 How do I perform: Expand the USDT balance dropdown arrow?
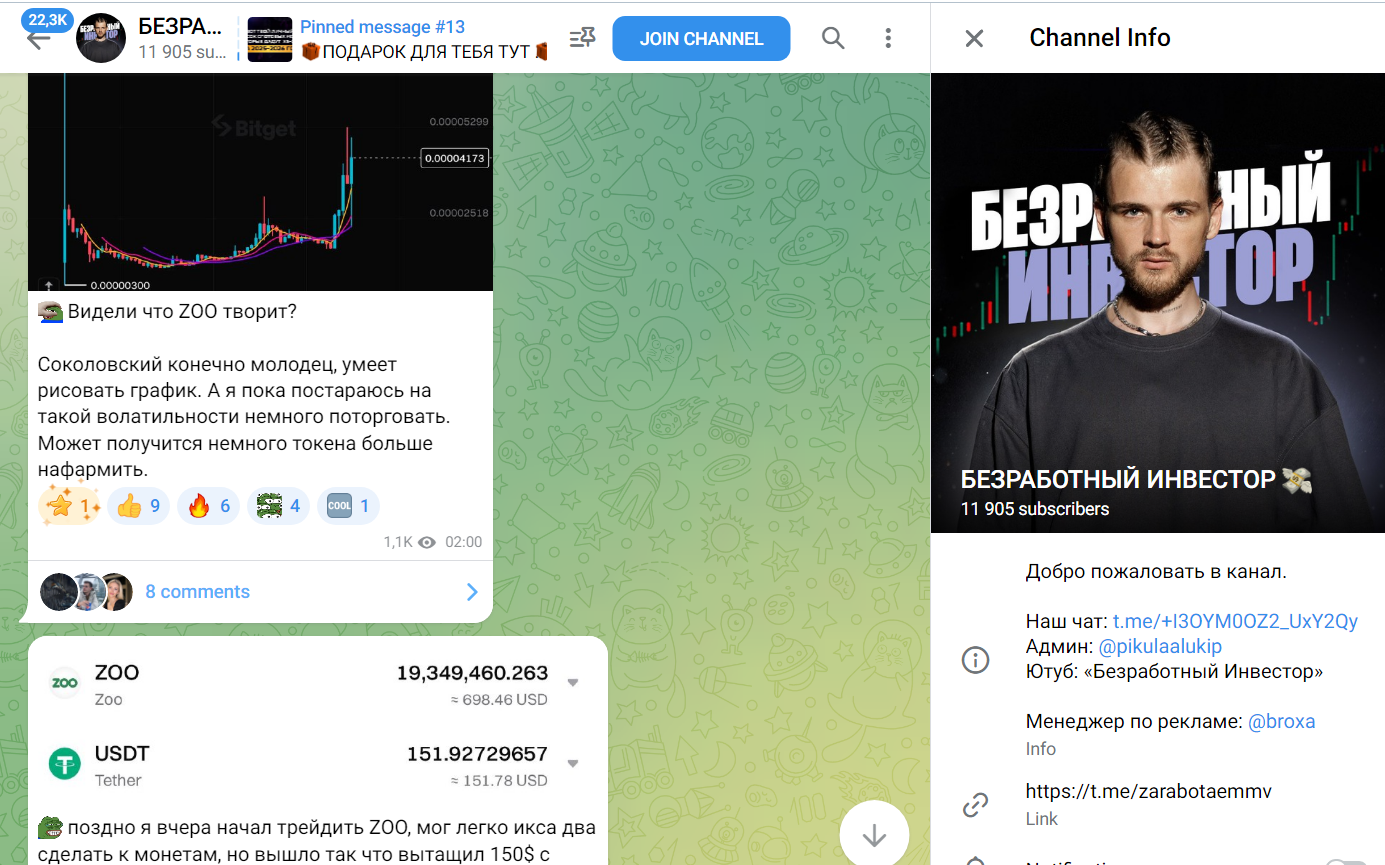pyautogui.click(x=572, y=762)
